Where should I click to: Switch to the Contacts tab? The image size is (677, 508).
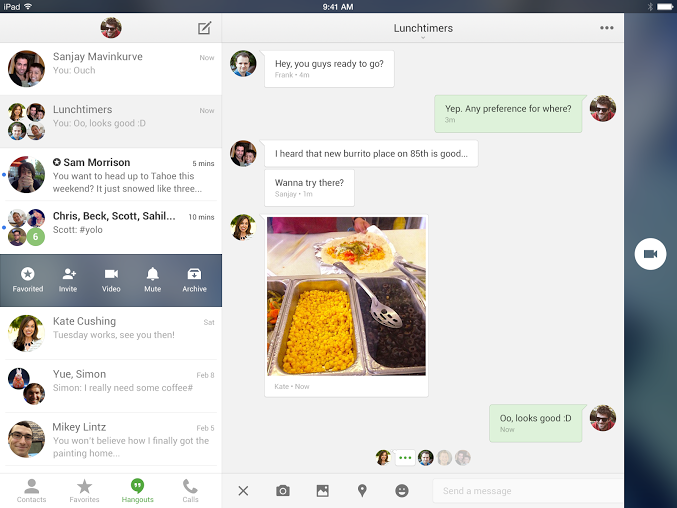tap(31, 490)
